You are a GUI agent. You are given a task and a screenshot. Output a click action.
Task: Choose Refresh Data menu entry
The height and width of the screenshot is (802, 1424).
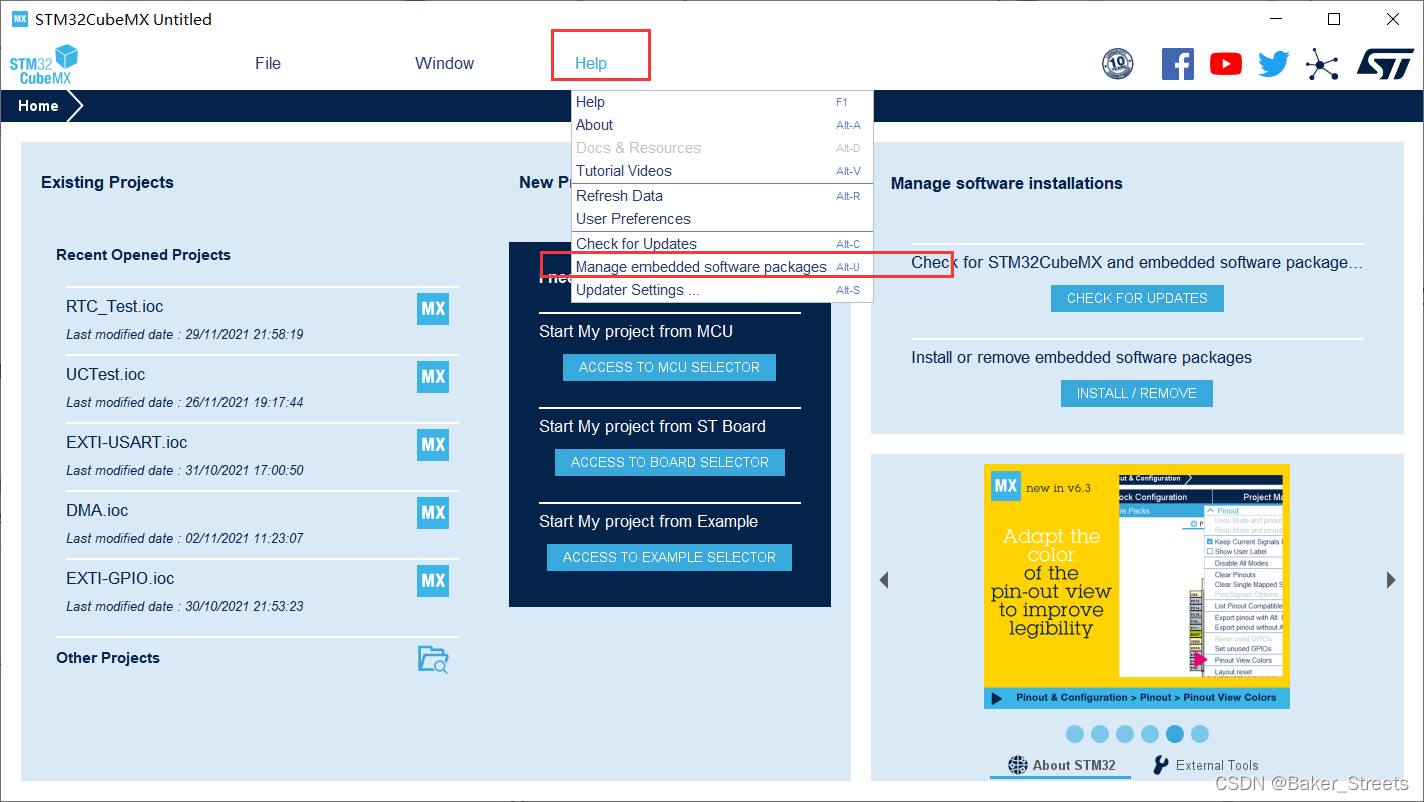(x=722, y=196)
